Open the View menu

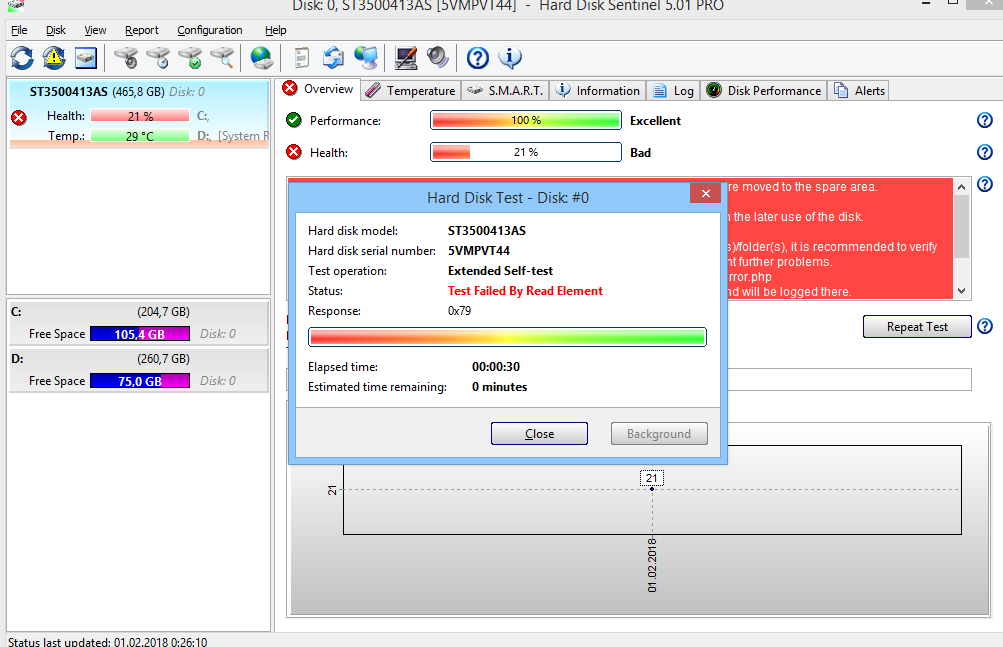[x=95, y=30]
